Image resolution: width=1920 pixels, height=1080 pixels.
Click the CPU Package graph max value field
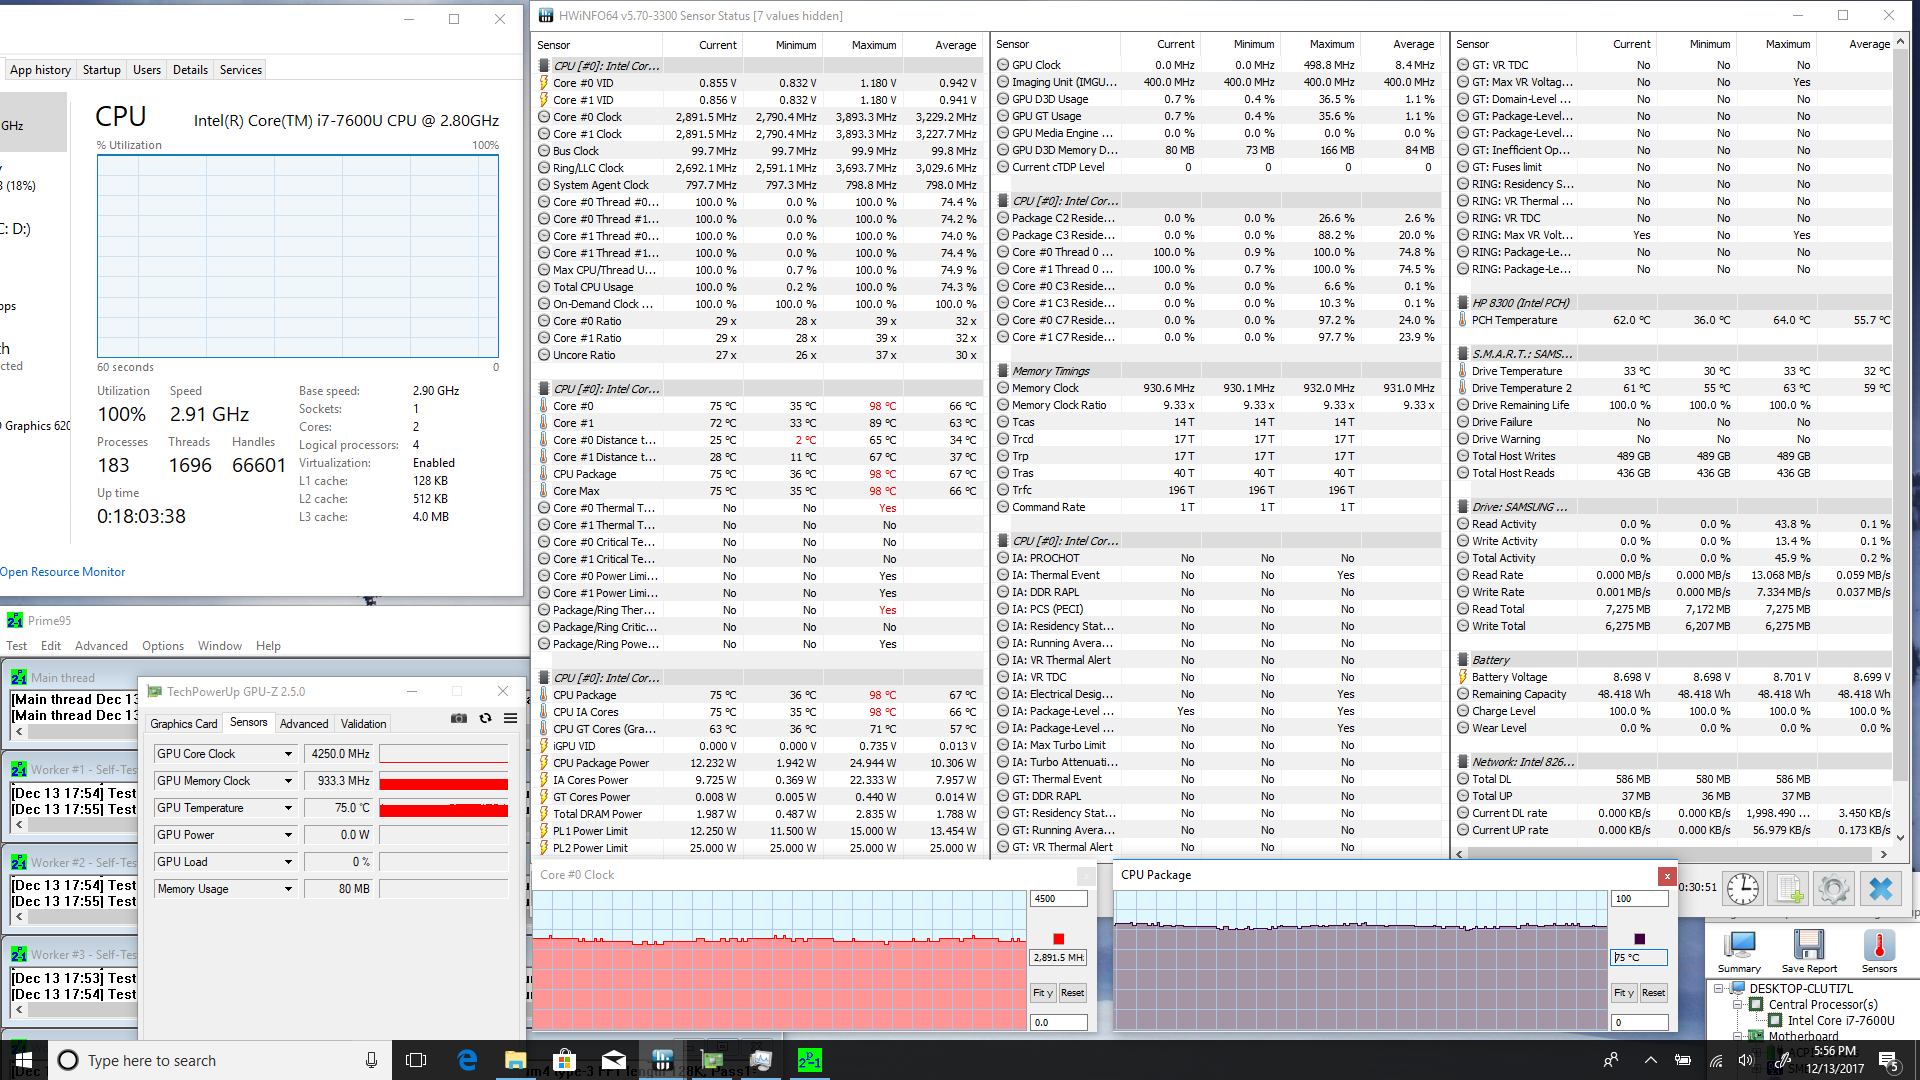tap(1639, 899)
